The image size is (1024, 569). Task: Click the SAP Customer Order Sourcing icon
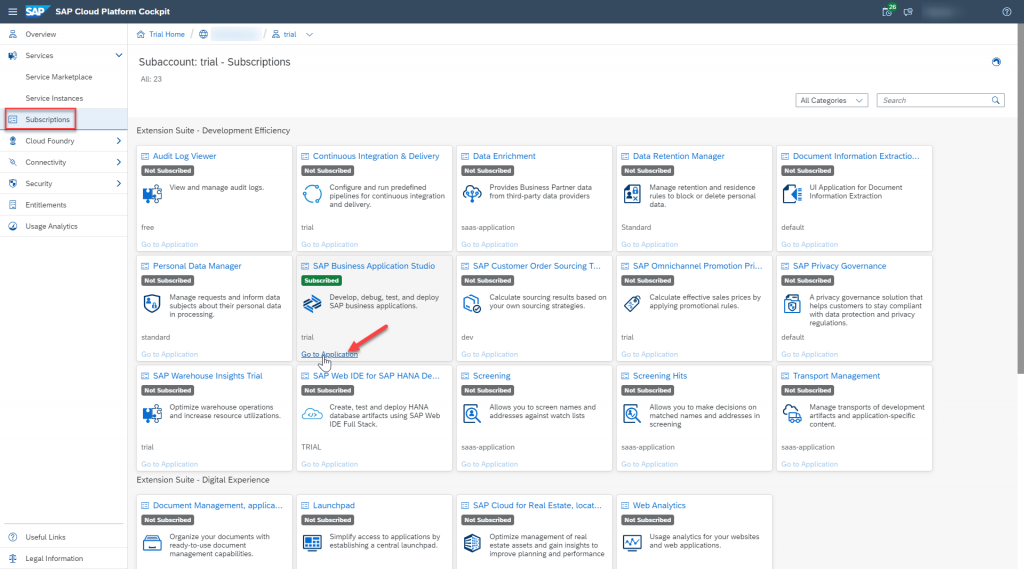tap(472, 304)
